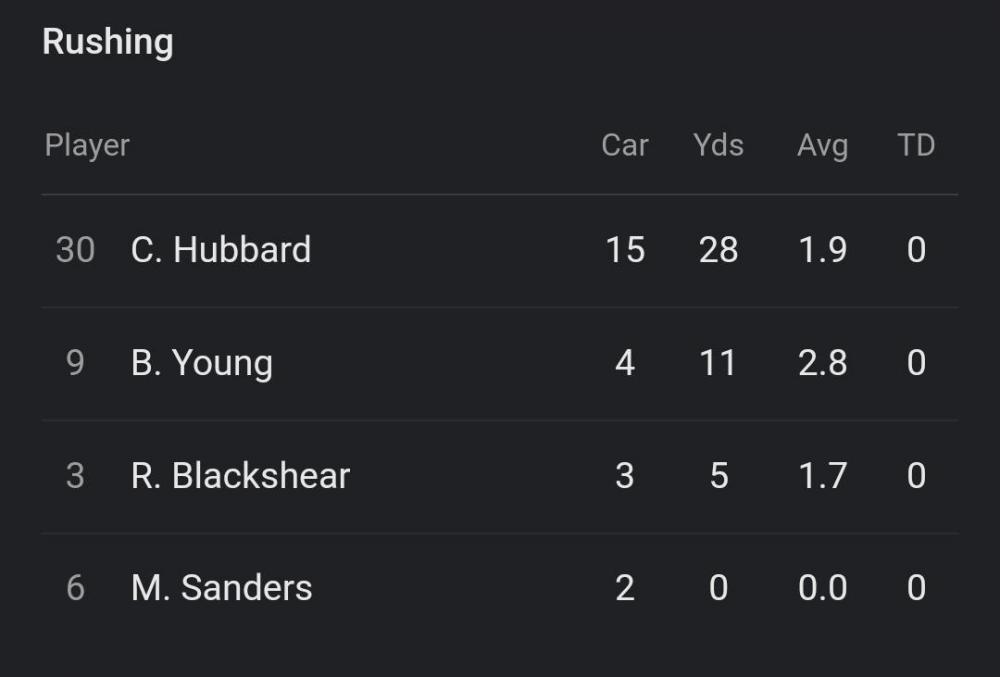Select Young's 2.8 average value
This screenshot has height=677, width=1000.
click(x=822, y=362)
